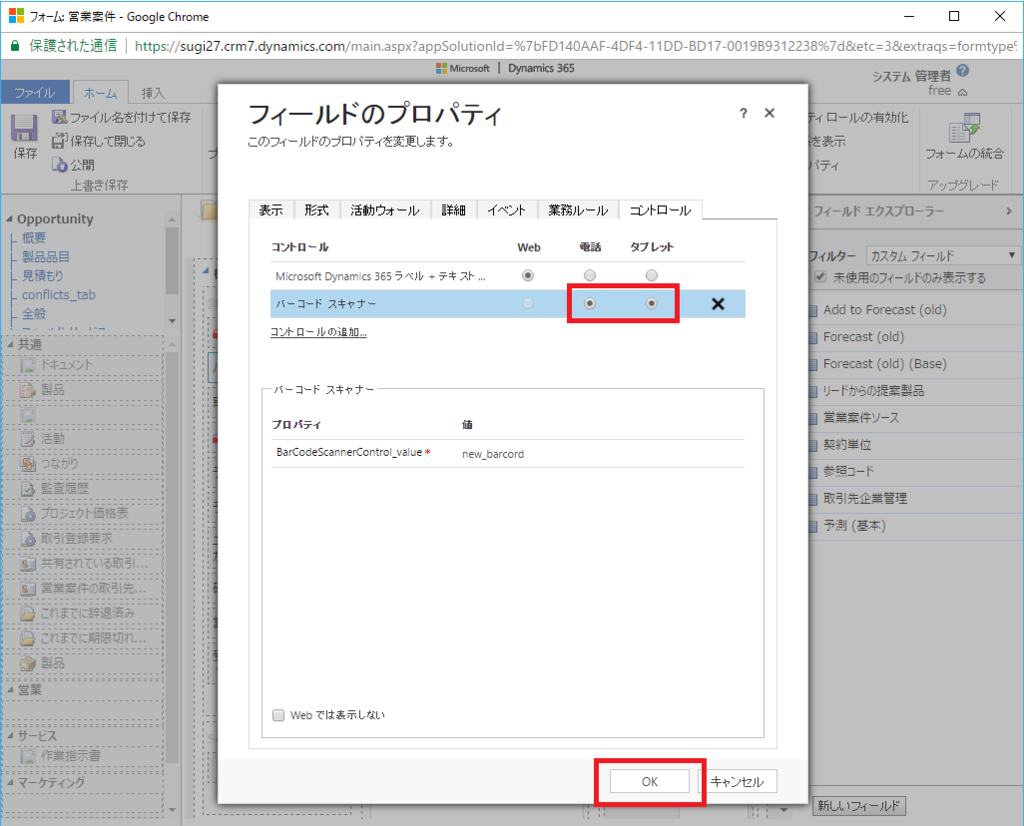
Task: Open help question mark in dialog
Action: point(743,113)
